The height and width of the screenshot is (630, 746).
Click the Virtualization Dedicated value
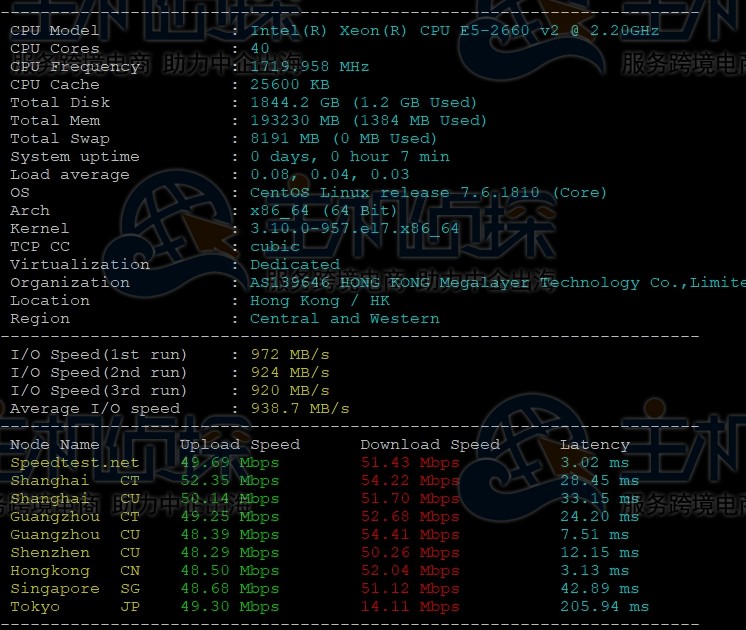(295, 265)
